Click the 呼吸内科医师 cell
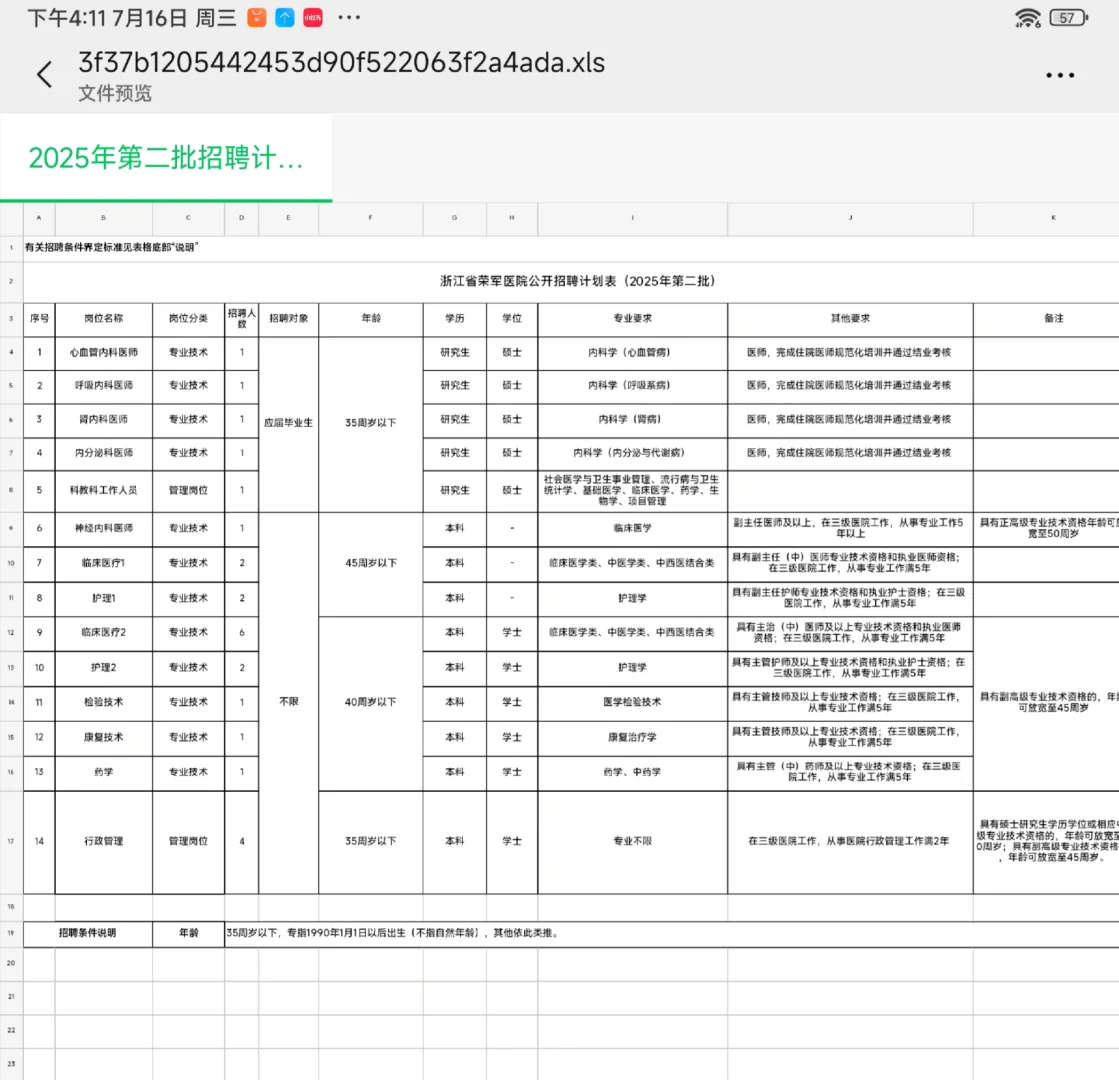Image resolution: width=1119 pixels, height=1080 pixels. coord(103,385)
